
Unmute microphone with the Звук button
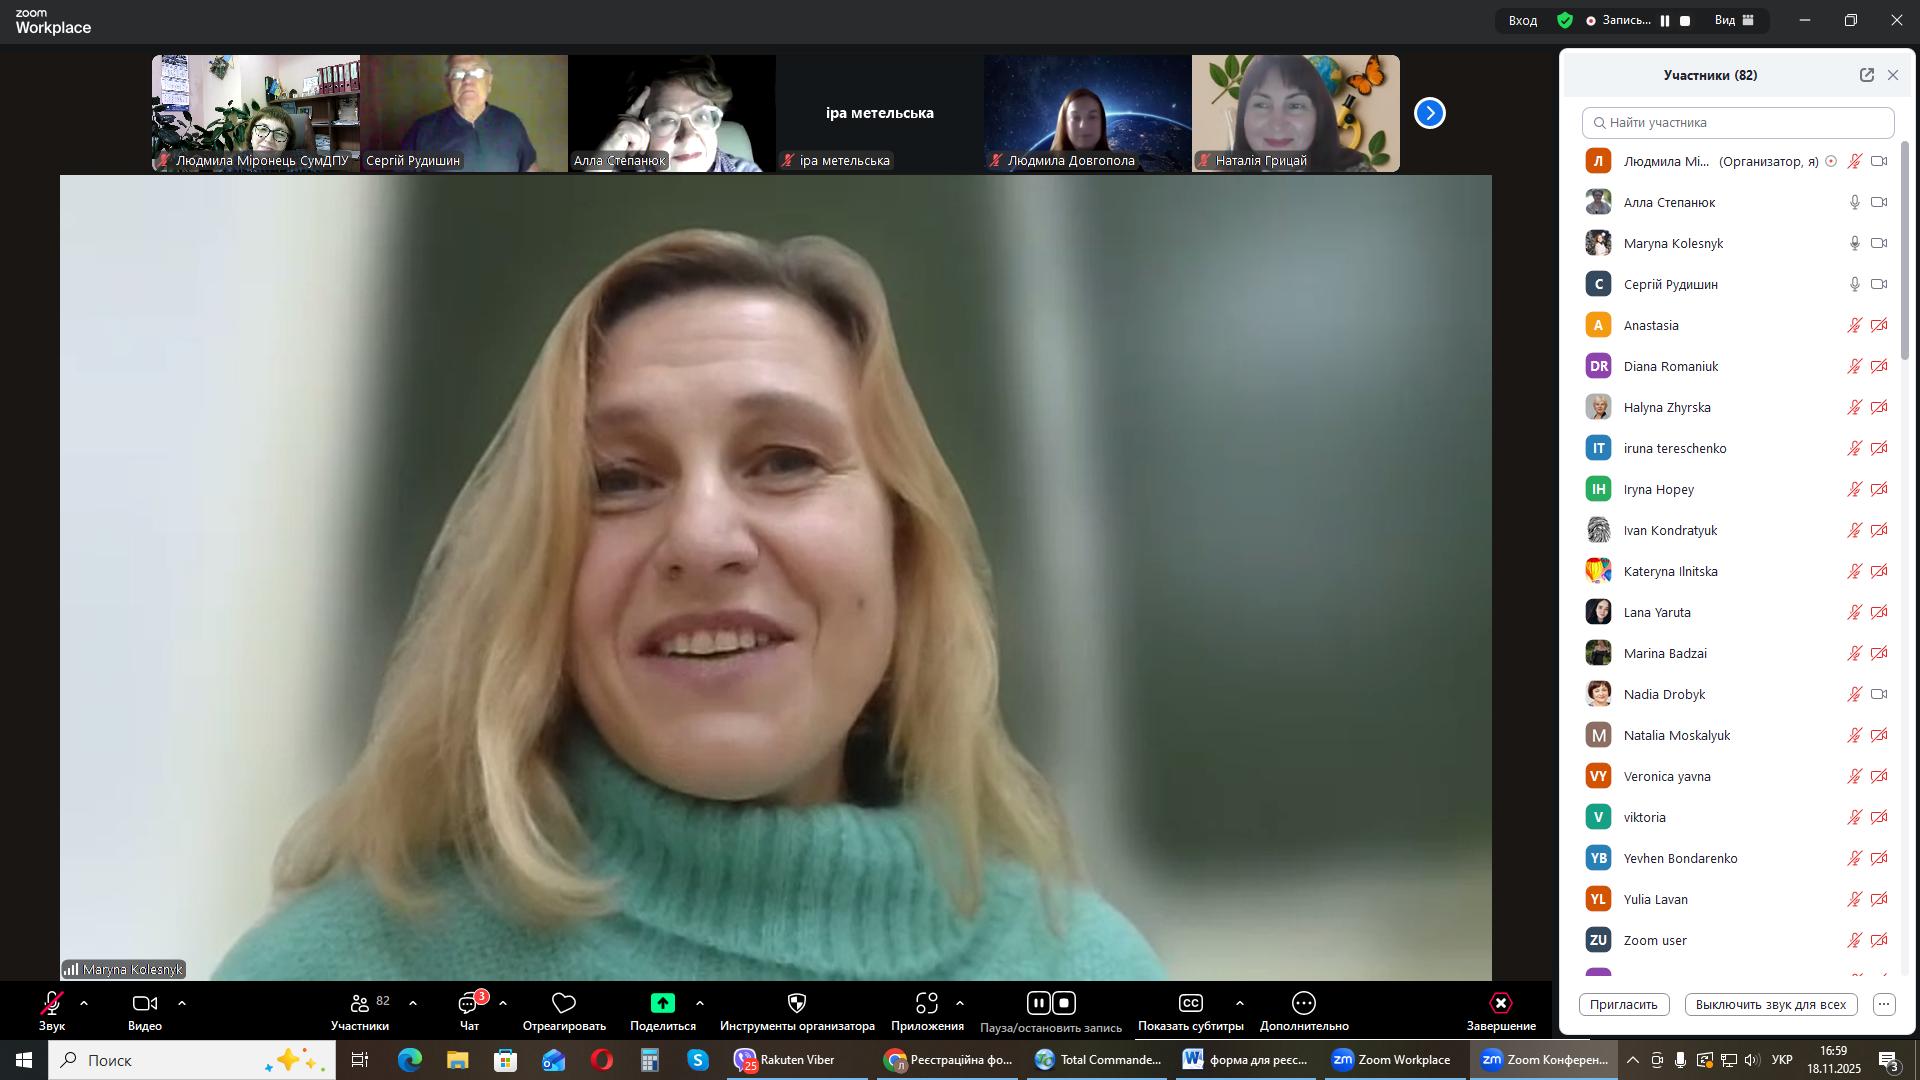[x=52, y=1003]
